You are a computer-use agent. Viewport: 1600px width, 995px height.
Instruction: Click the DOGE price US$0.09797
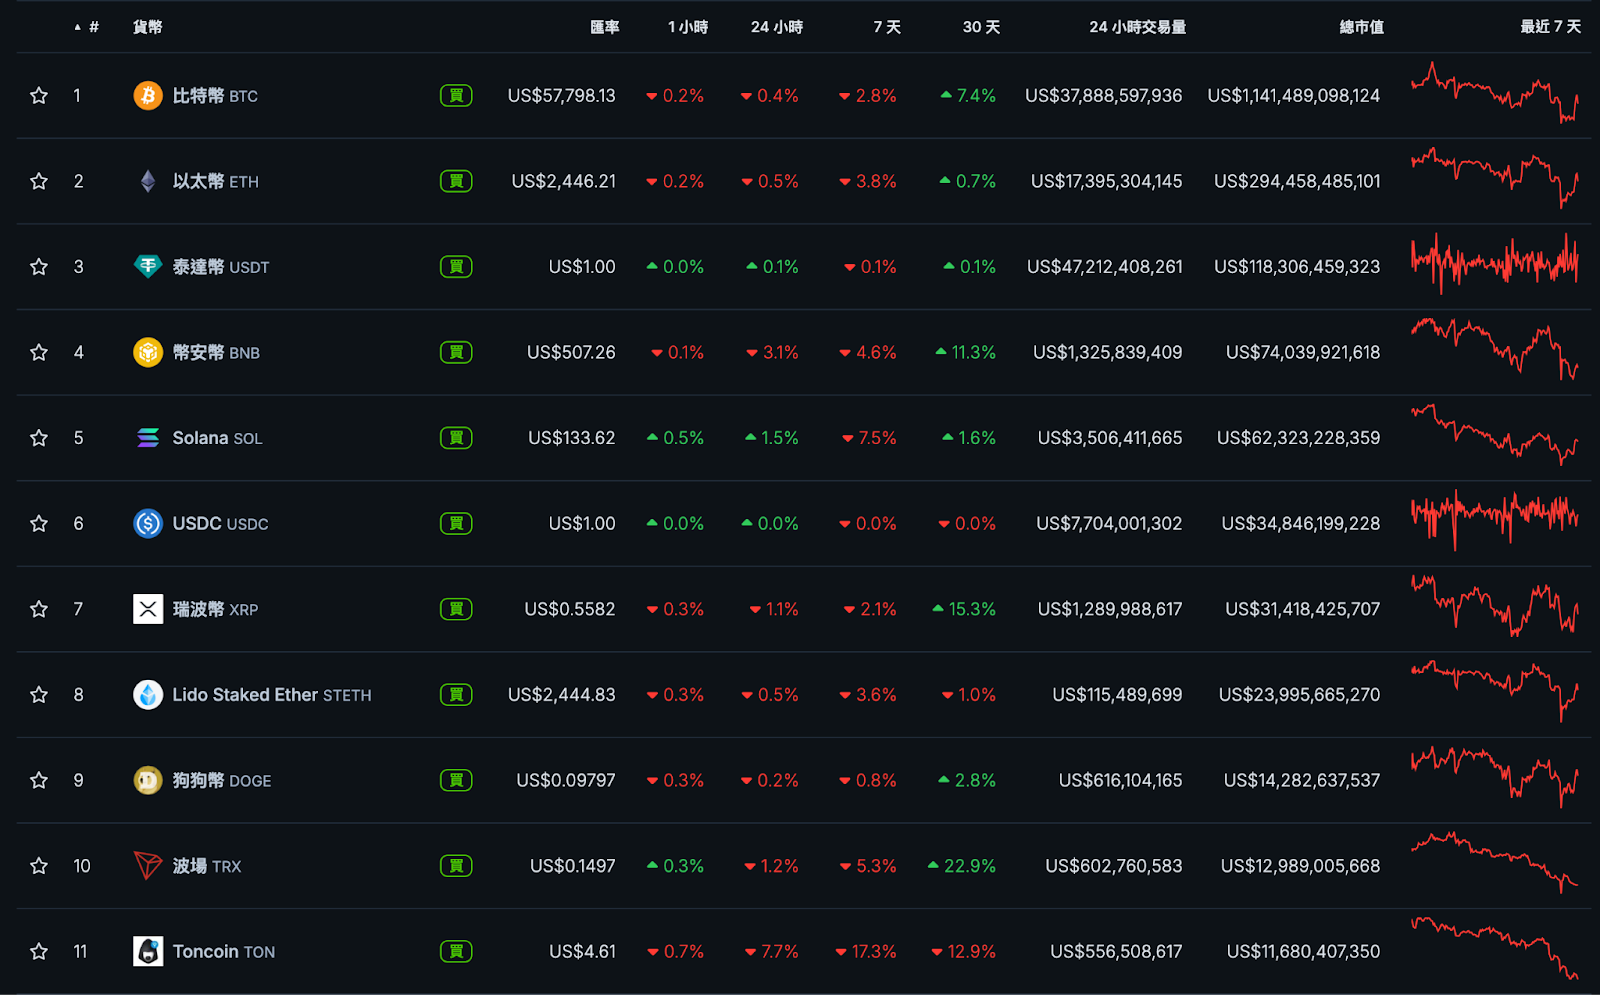pos(566,780)
